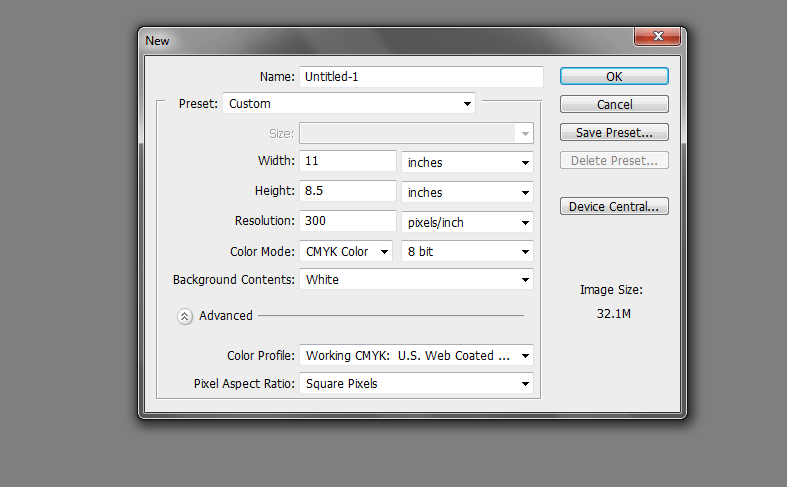
Task: Open the Color Mode dropdown
Action: (x=347, y=252)
